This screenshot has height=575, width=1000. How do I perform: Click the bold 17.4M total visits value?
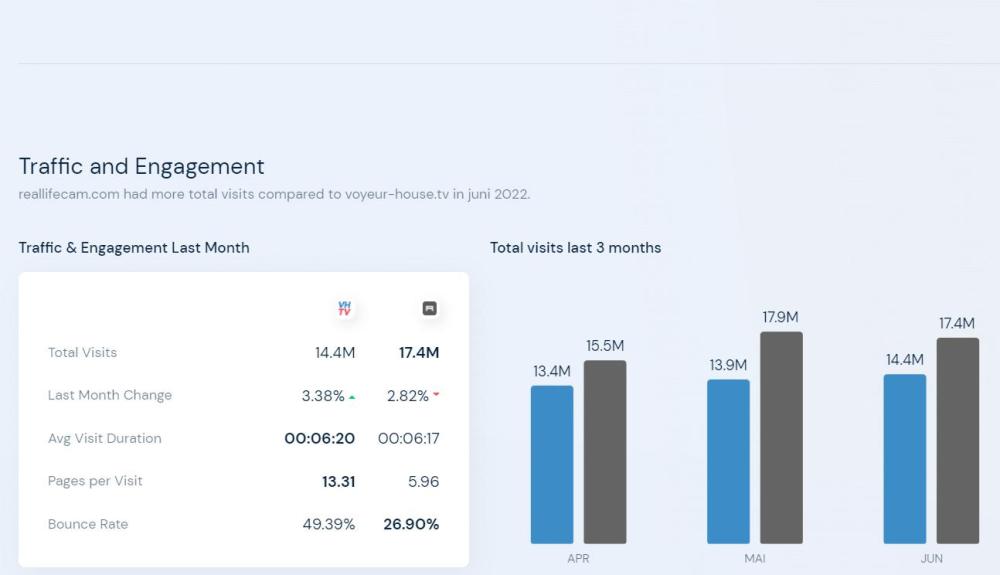[418, 353]
